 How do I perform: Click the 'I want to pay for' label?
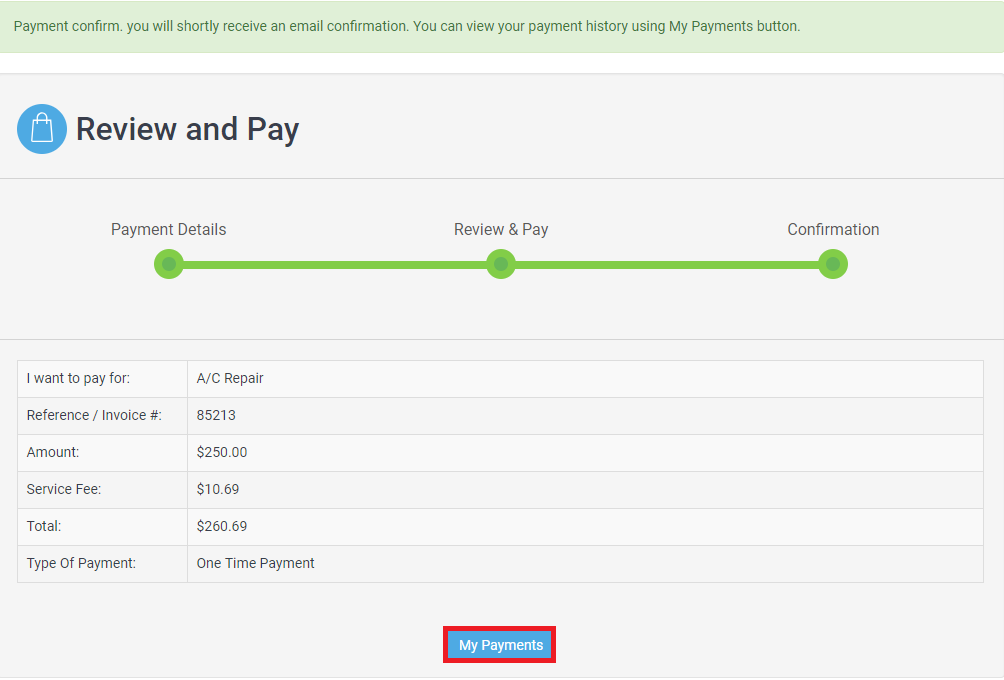[78, 378]
